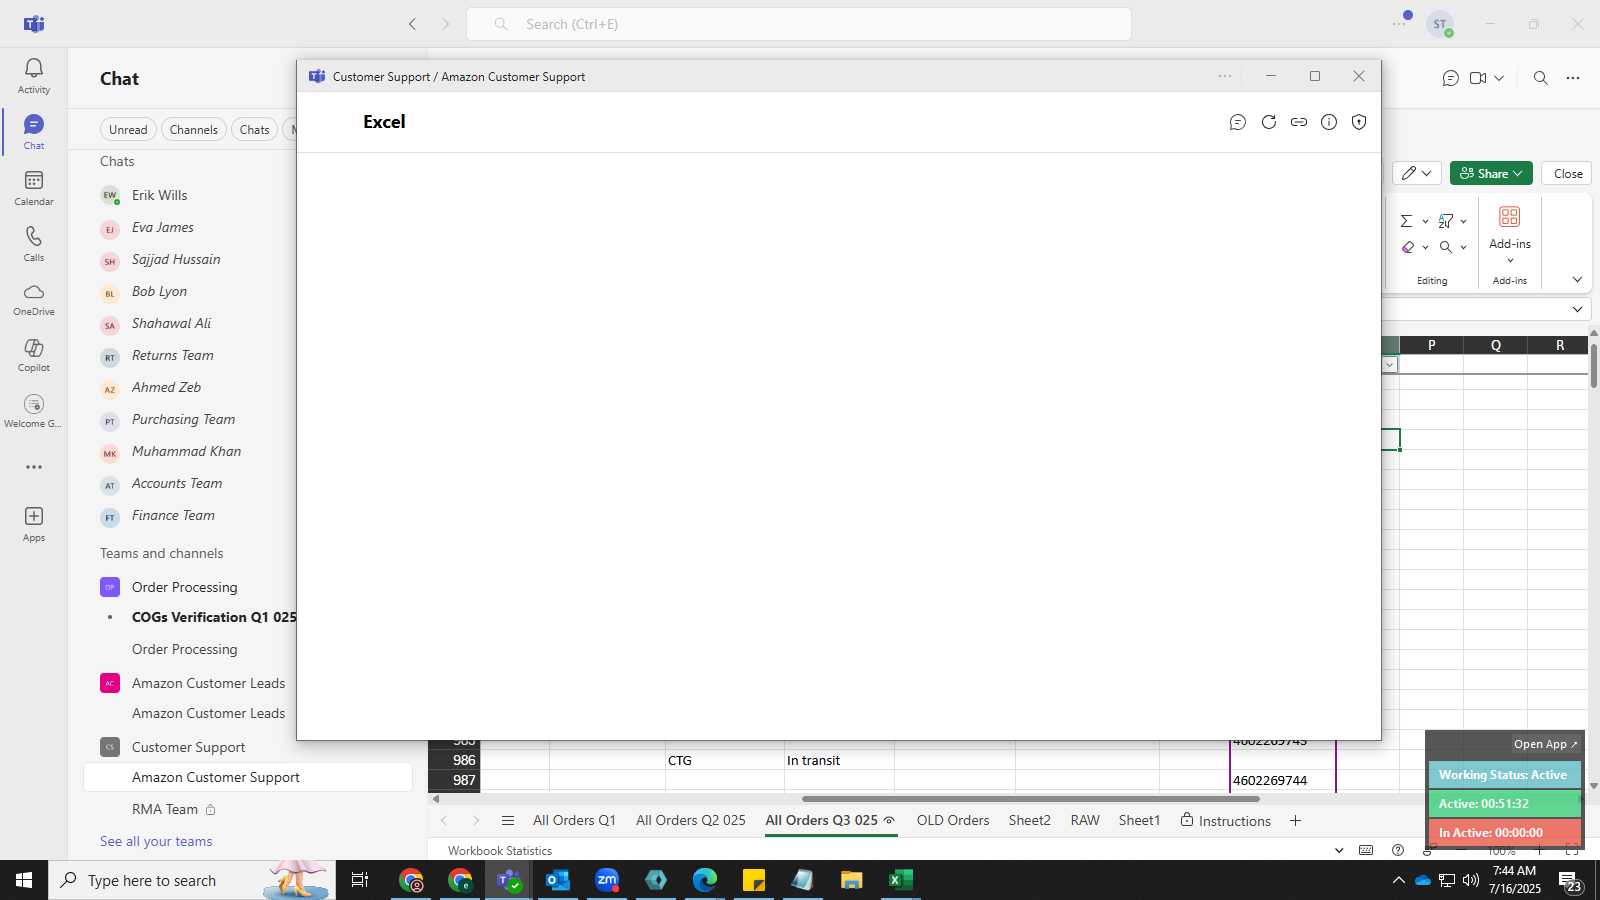Copy link to the Excel tab

tap(1298, 122)
